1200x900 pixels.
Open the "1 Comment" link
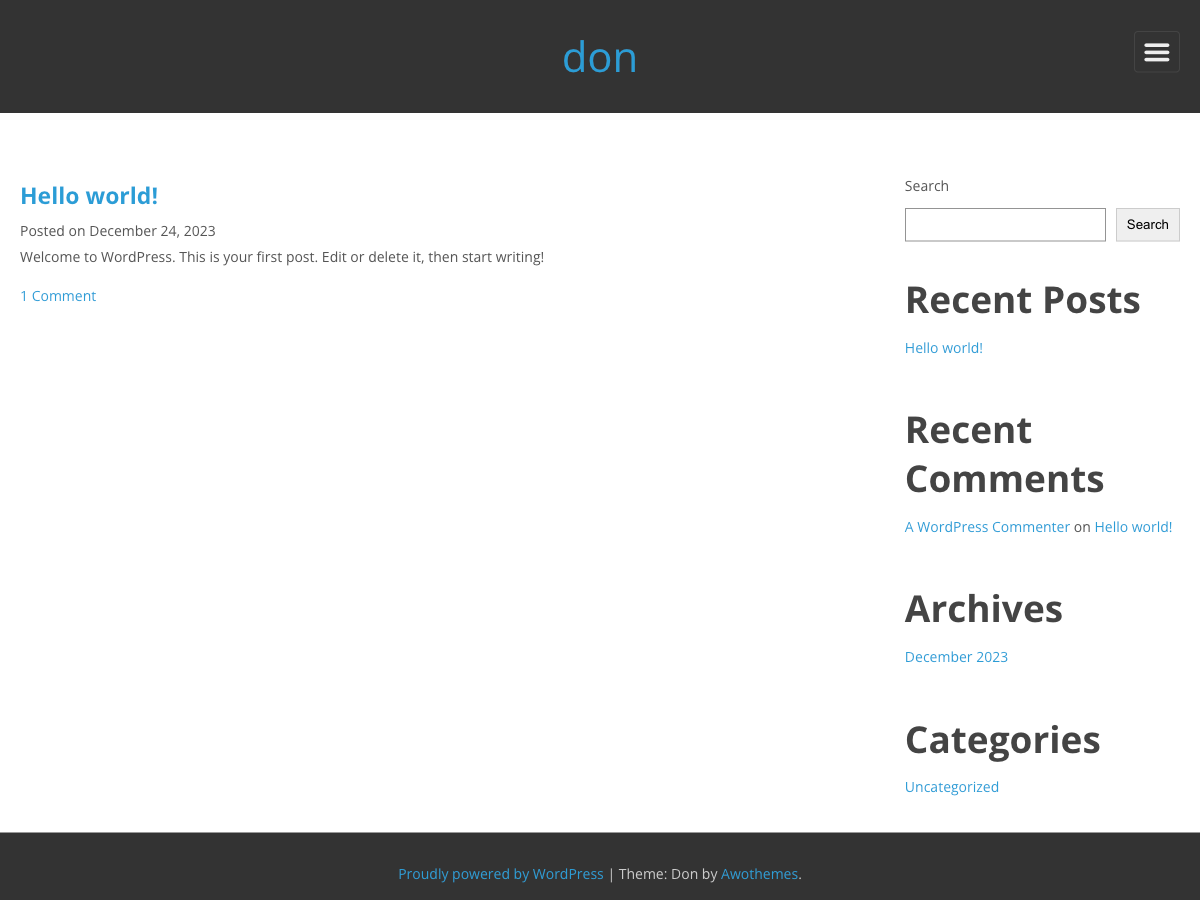[x=57, y=295]
